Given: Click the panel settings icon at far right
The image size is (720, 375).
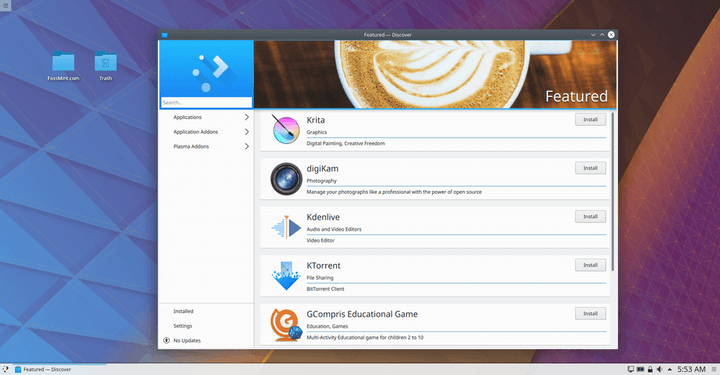Looking at the screenshot, I should 714,369.
